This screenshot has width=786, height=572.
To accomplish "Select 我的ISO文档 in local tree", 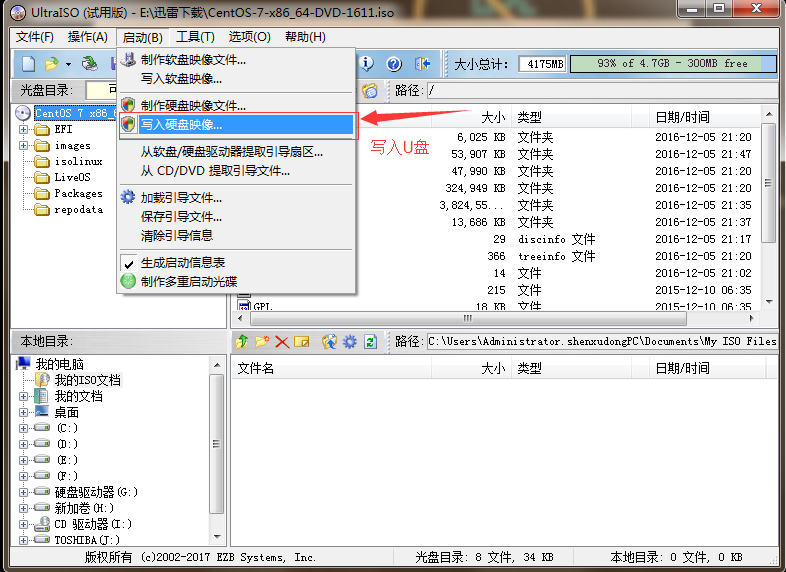I will pos(88,380).
